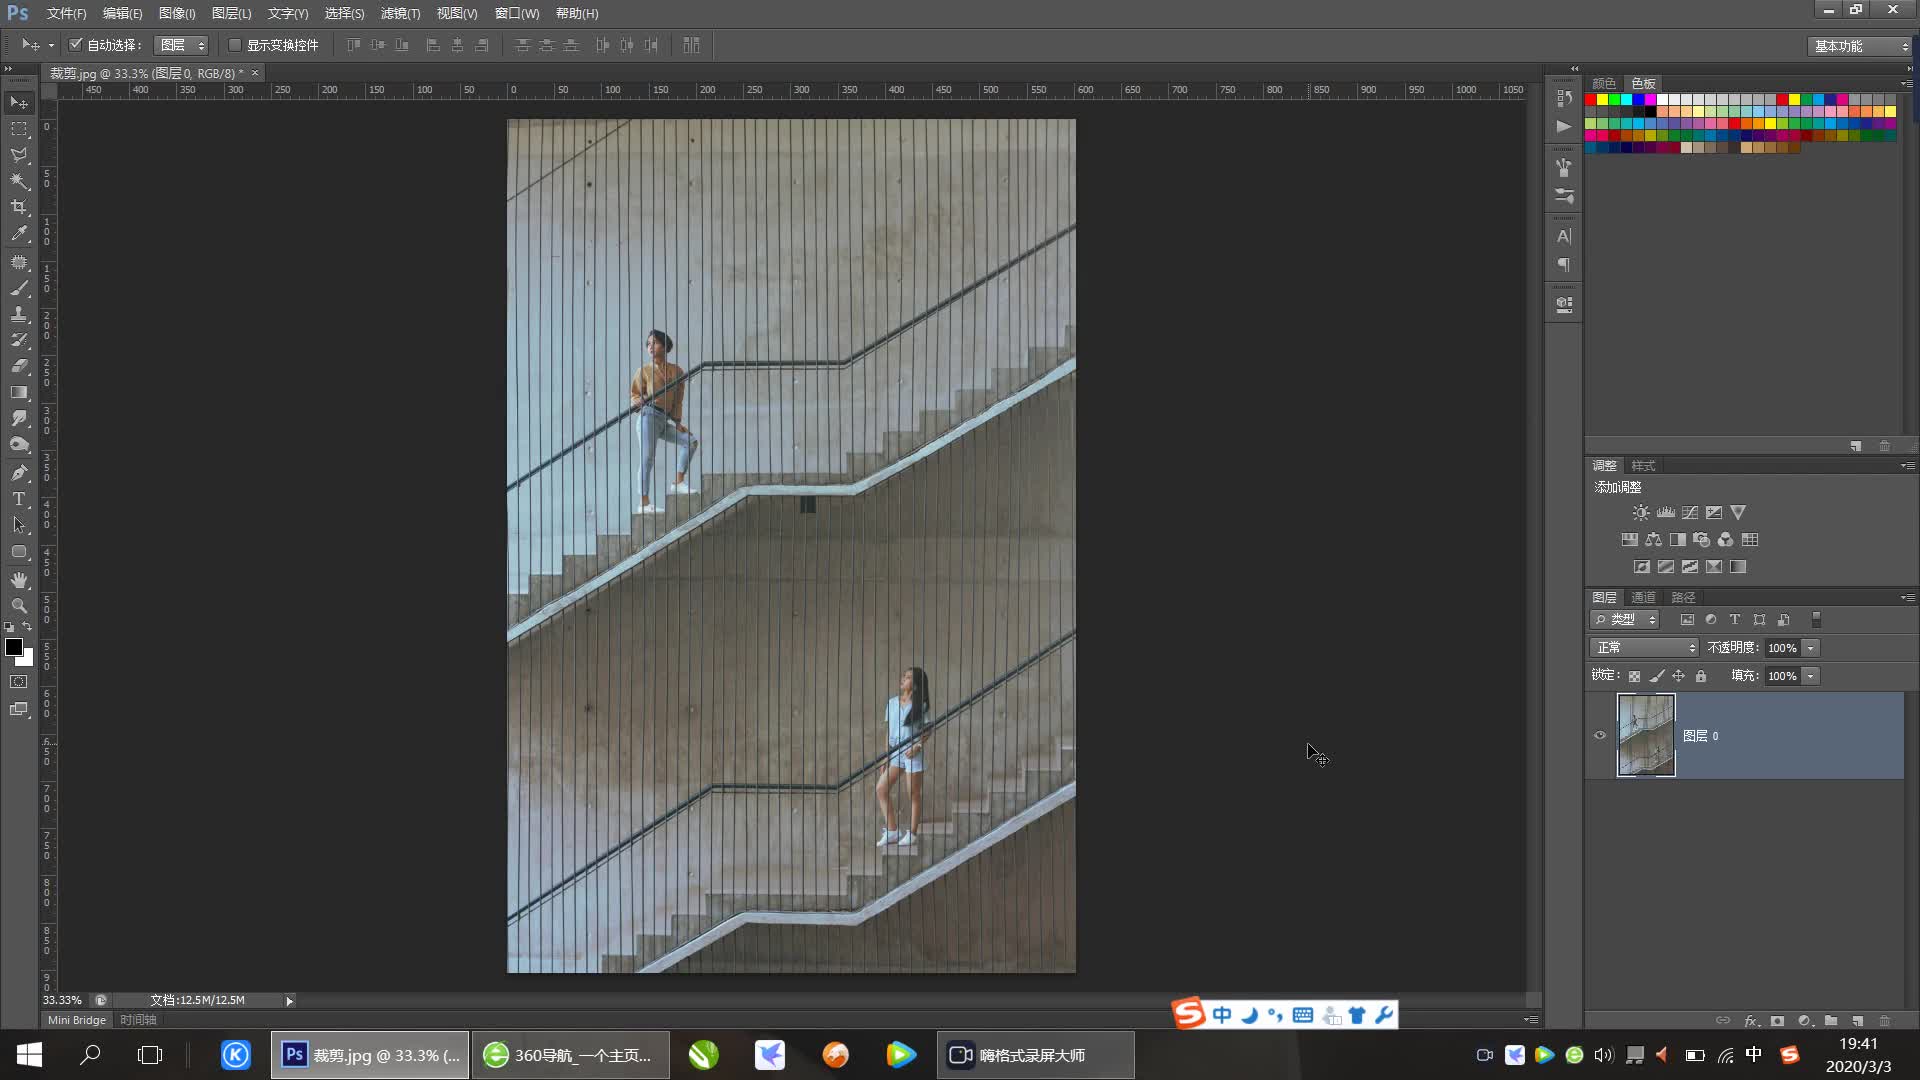Select the Pen tool

(x=19, y=473)
